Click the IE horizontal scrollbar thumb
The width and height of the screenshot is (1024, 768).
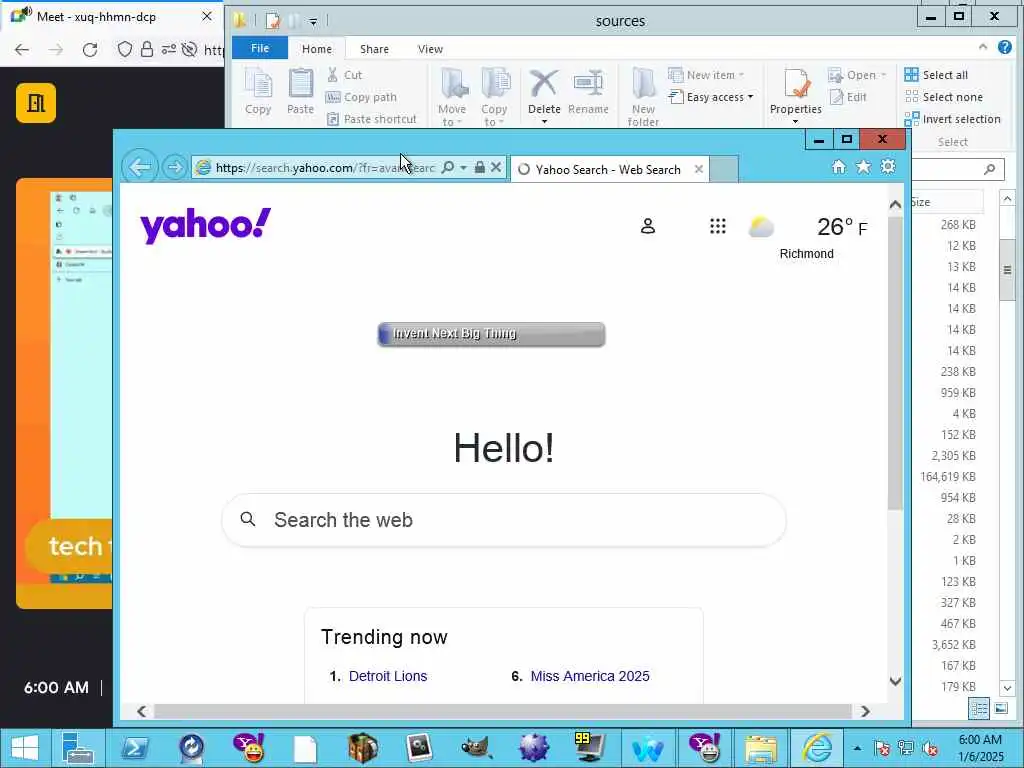[x=502, y=711]
